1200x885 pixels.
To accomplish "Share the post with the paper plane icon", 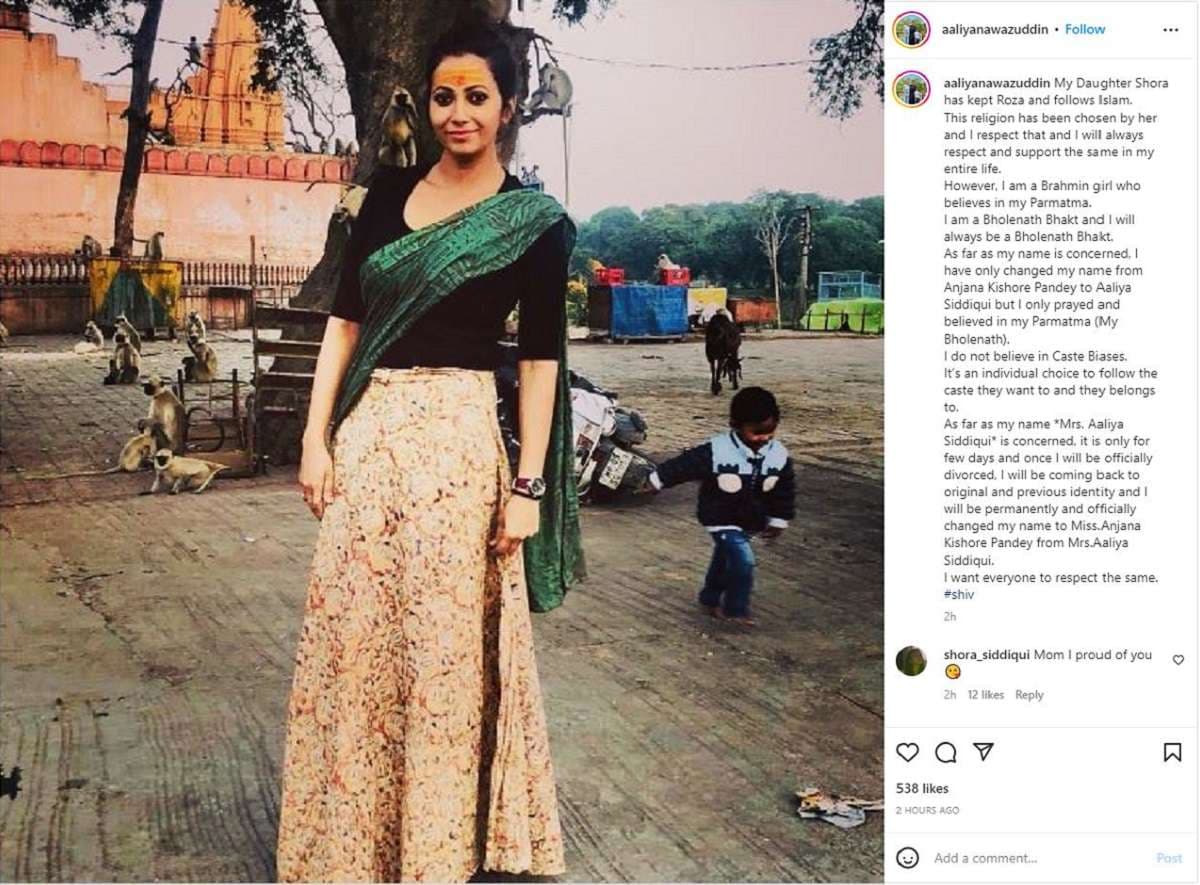I will point(983,751).
